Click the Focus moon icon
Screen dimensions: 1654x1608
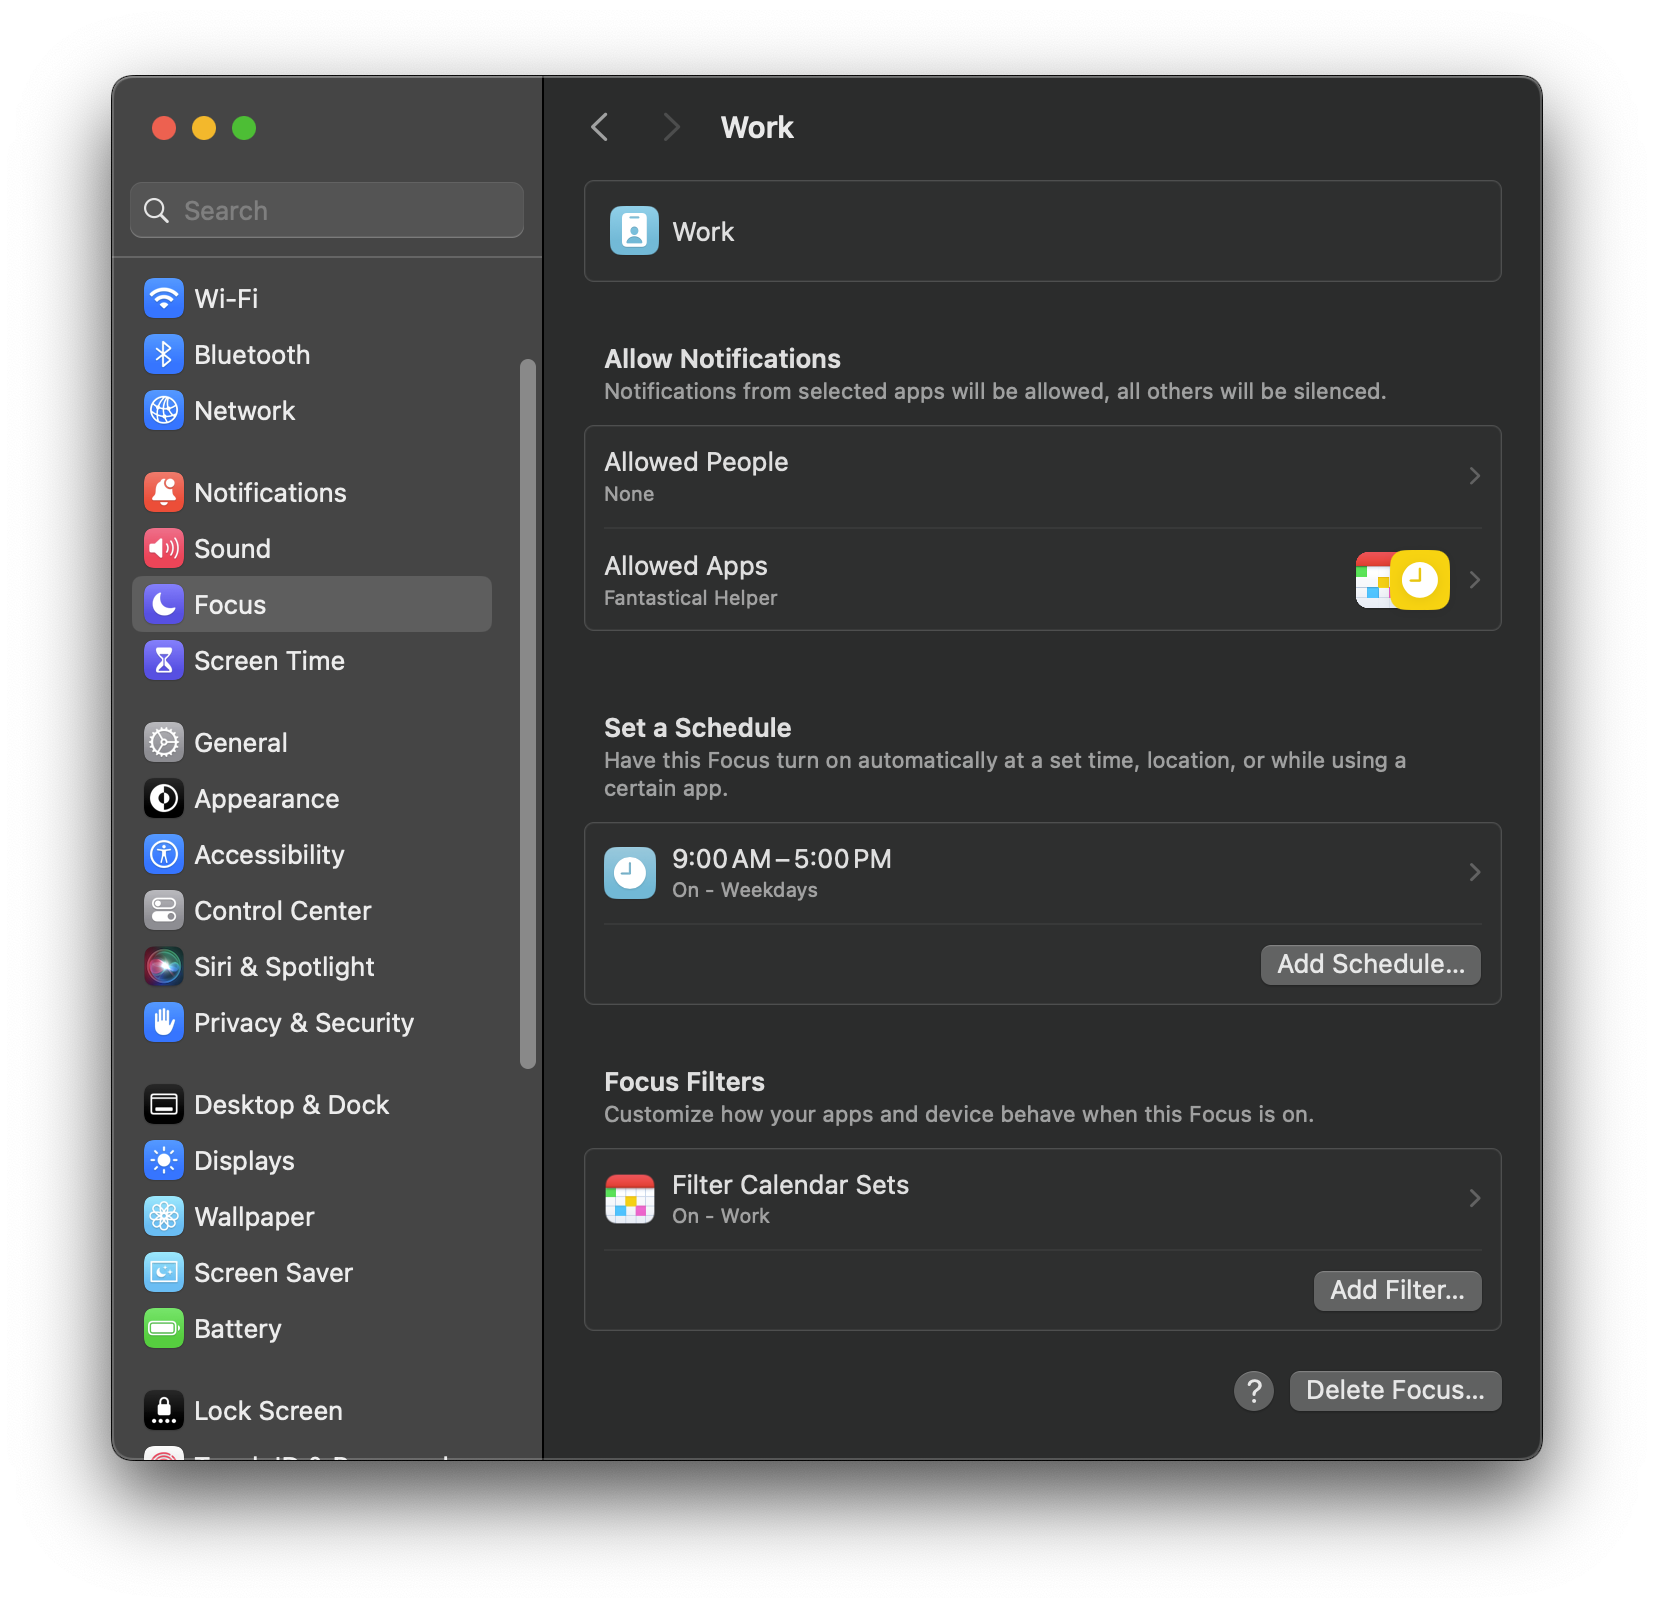coord(164,604)
